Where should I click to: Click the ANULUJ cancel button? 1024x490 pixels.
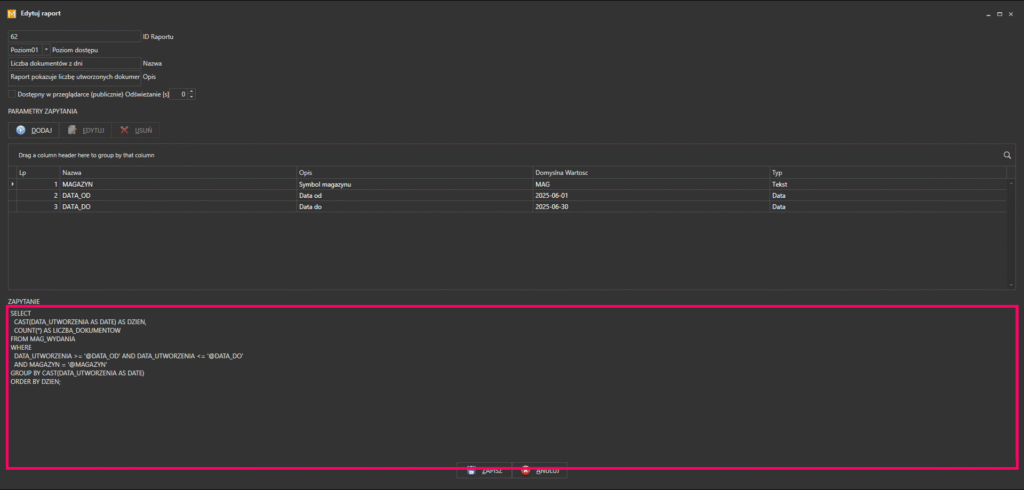(x=539, y=470)
